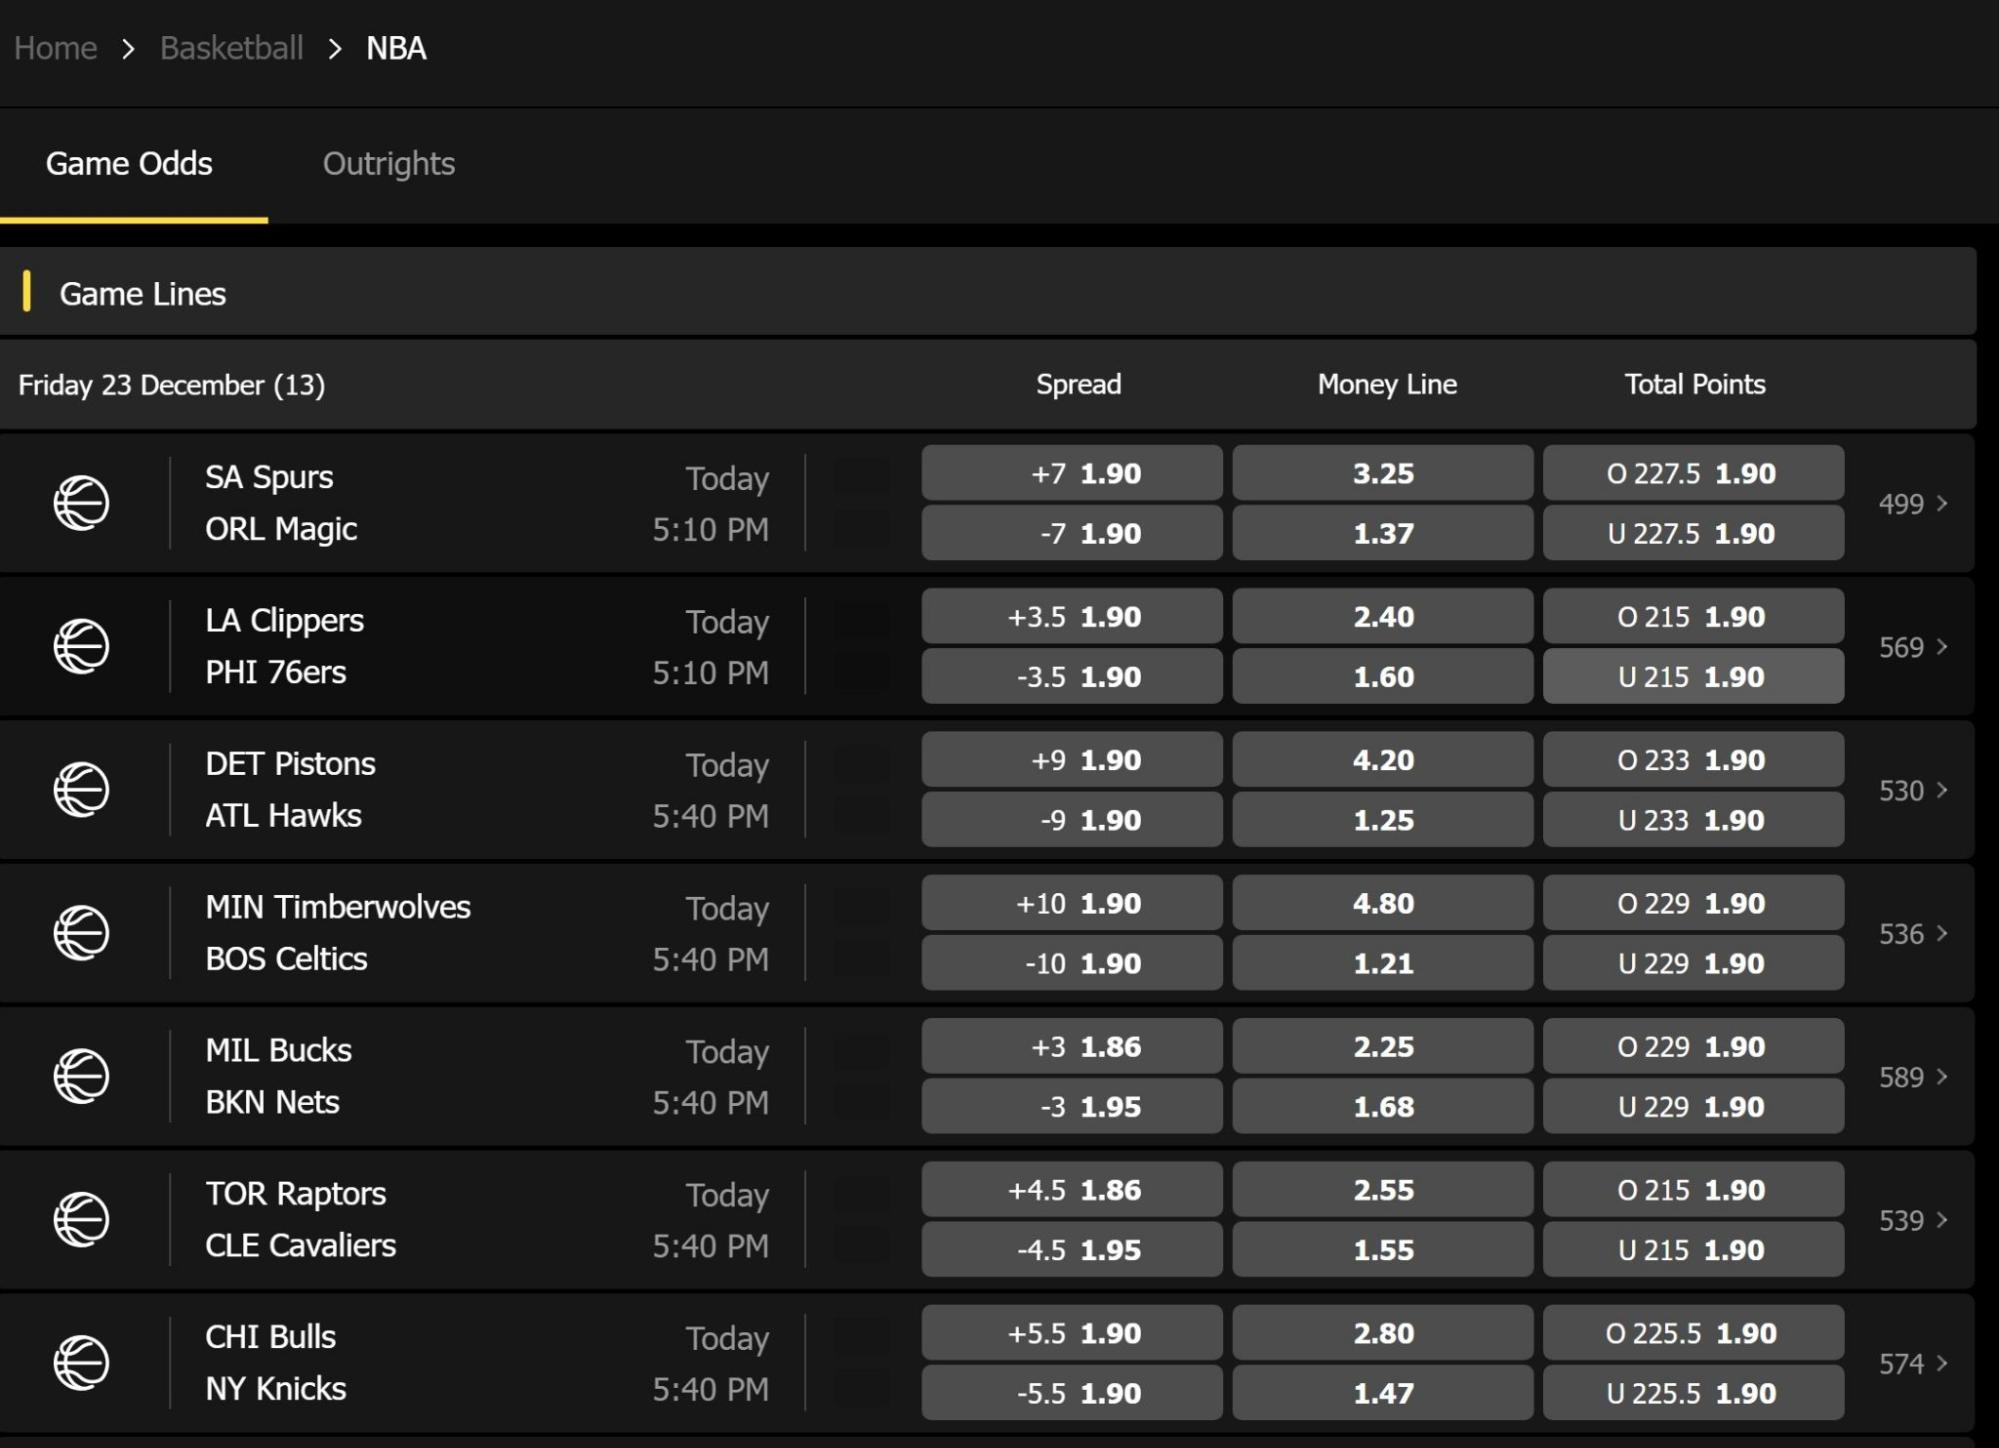Bet CLE Cavaliers -4.5 spread
1999x1448 pixels.
(1072, 1250)
